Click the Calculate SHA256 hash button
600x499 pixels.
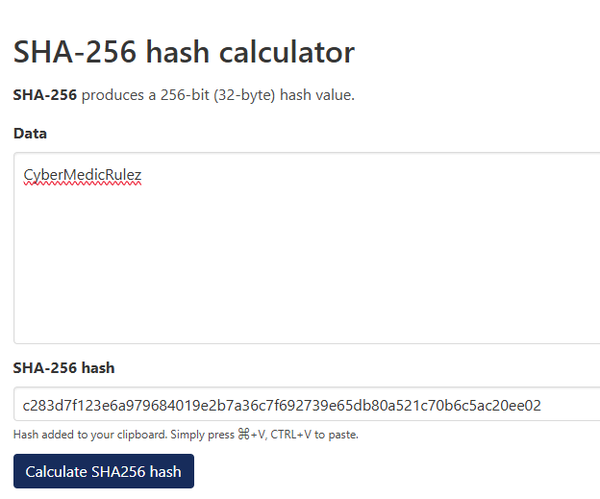point(103,472)
